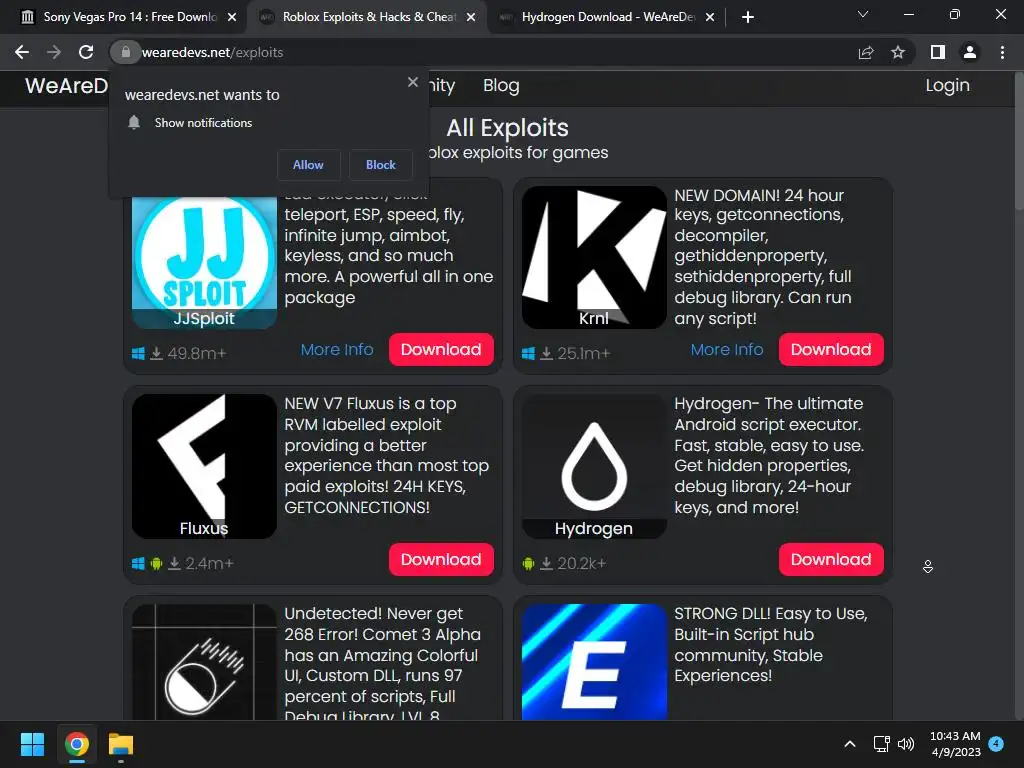Click the 'All Exploits' heading
Screen dimensions: 1024x768
507,128
